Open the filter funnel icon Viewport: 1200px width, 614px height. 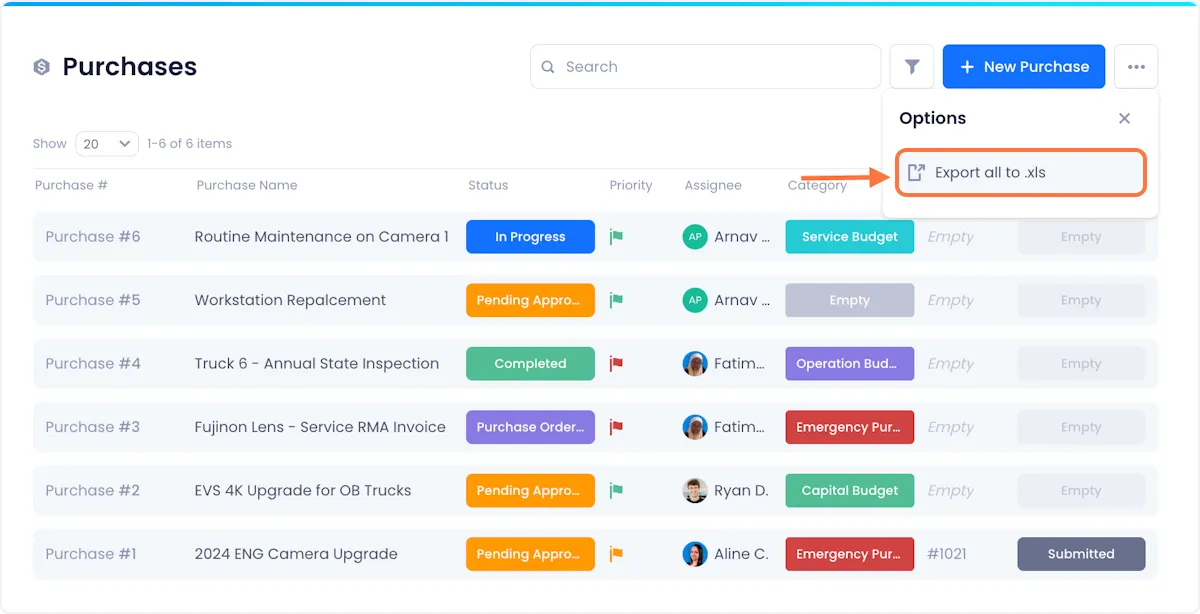pos(912,67)
